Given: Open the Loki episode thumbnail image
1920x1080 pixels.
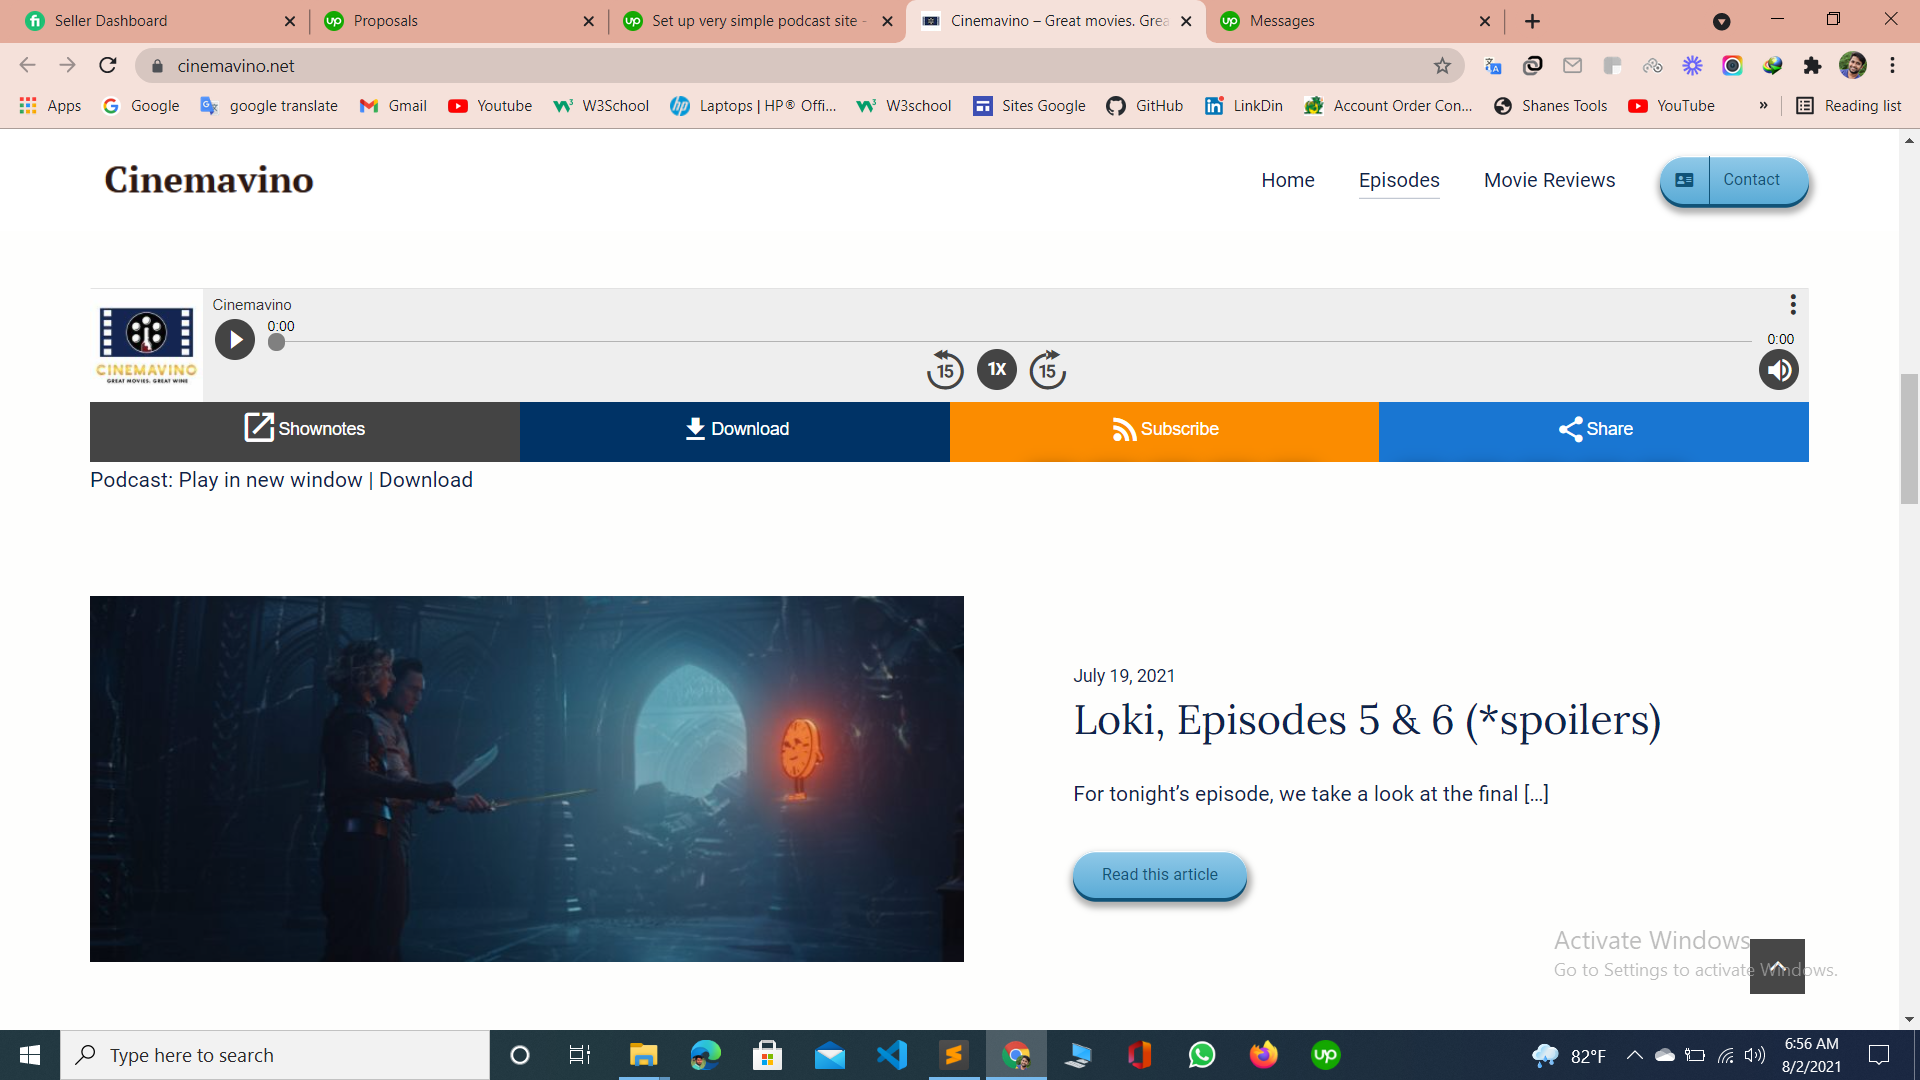Looking at the screenshot, I should [x=527, y=779].
